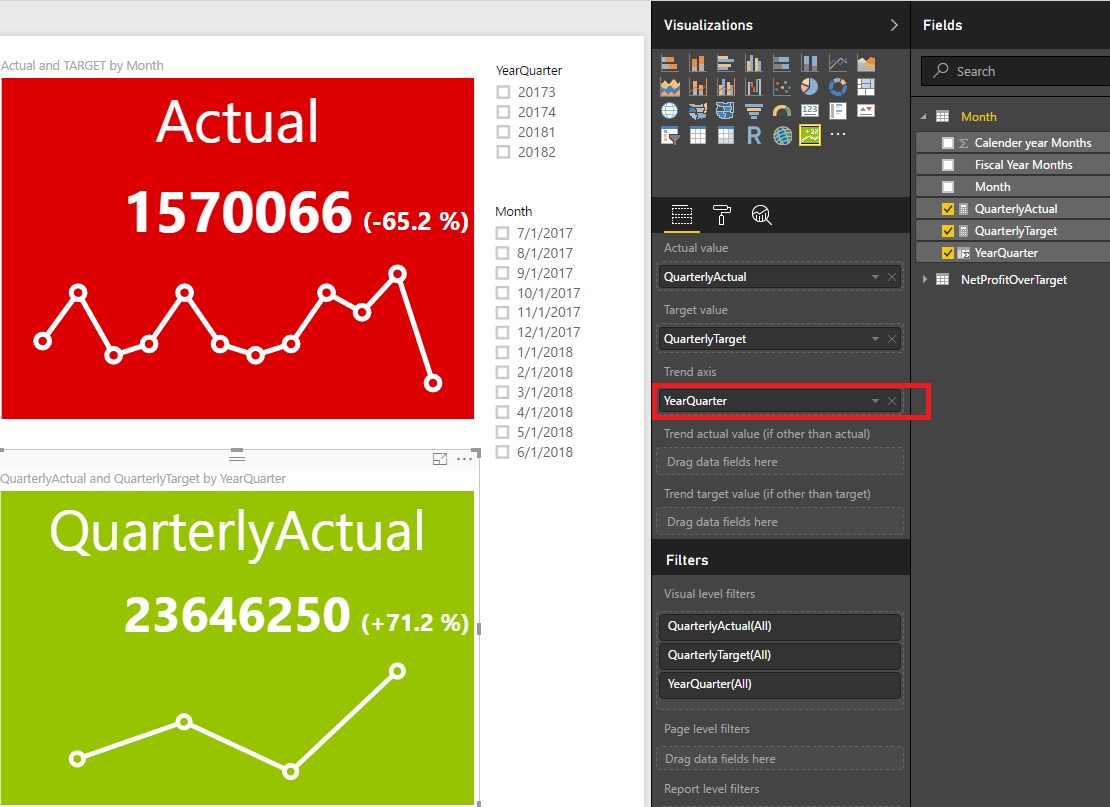1110x807 pixels.
Task: Select the Map globe visual
Action: [669, 110]
